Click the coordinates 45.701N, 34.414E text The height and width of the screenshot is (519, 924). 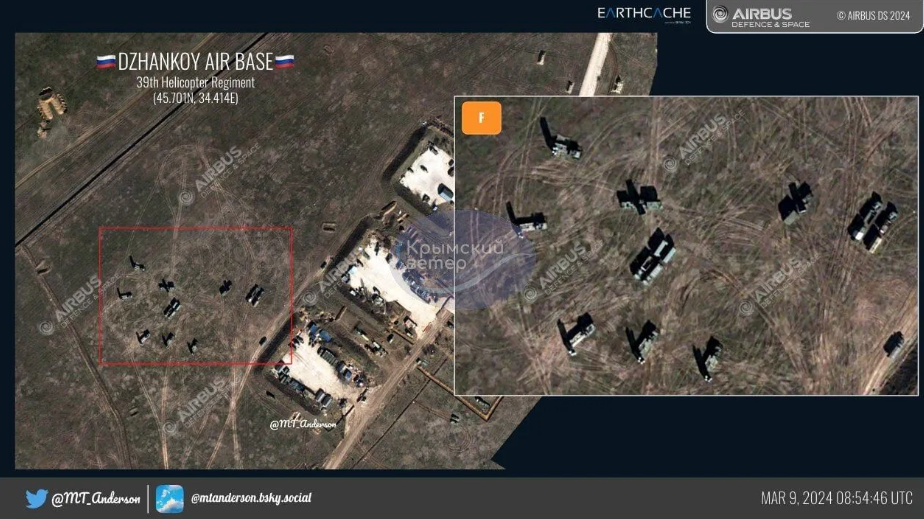pos(196,98)
